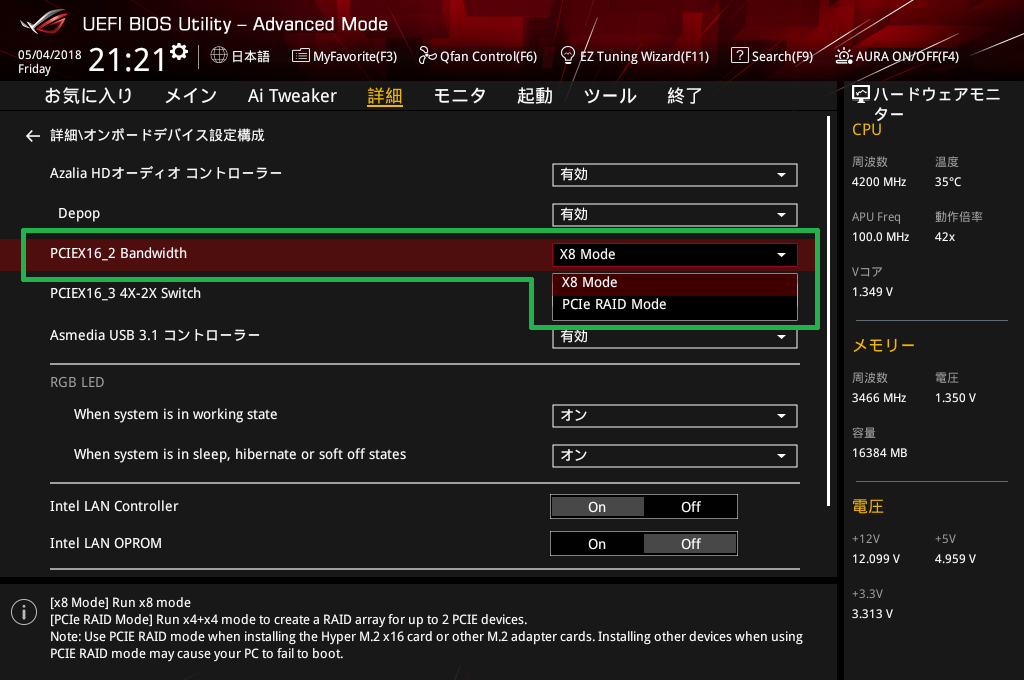Set Intel LAN Controller to On
The height and width of the screenshot is (680, 1024).
tap(597, 507)
